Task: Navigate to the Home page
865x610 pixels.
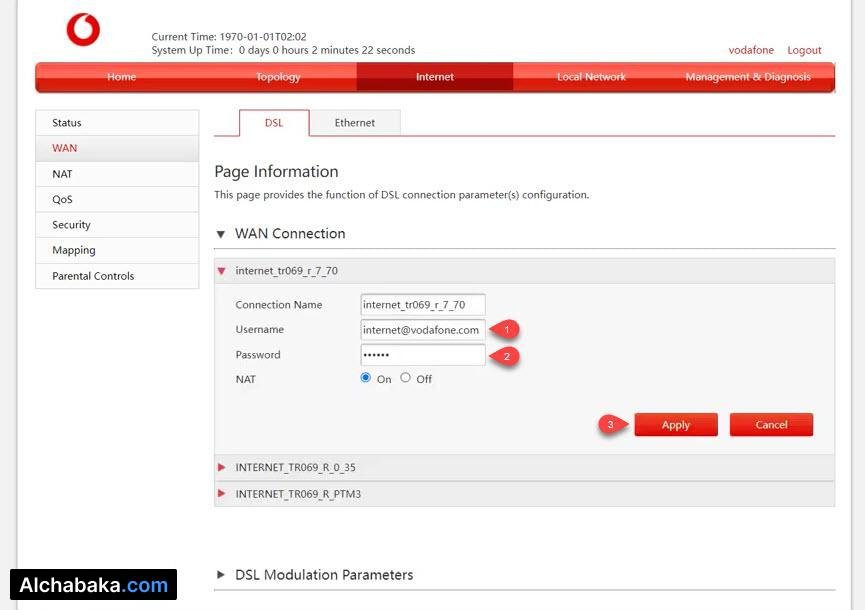Action: 121,76
